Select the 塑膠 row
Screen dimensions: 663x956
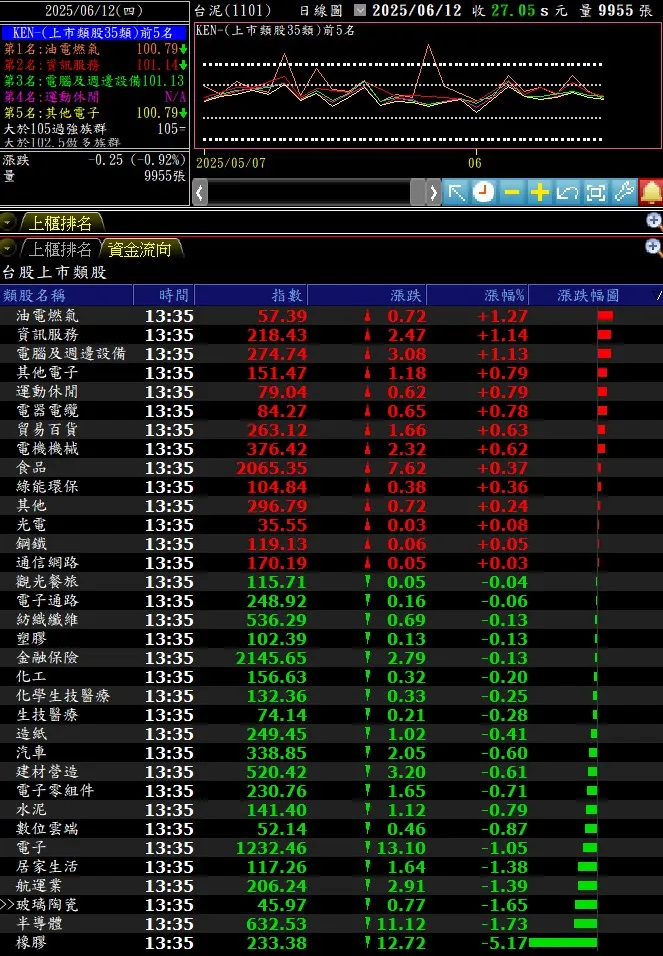coord(331,638)
